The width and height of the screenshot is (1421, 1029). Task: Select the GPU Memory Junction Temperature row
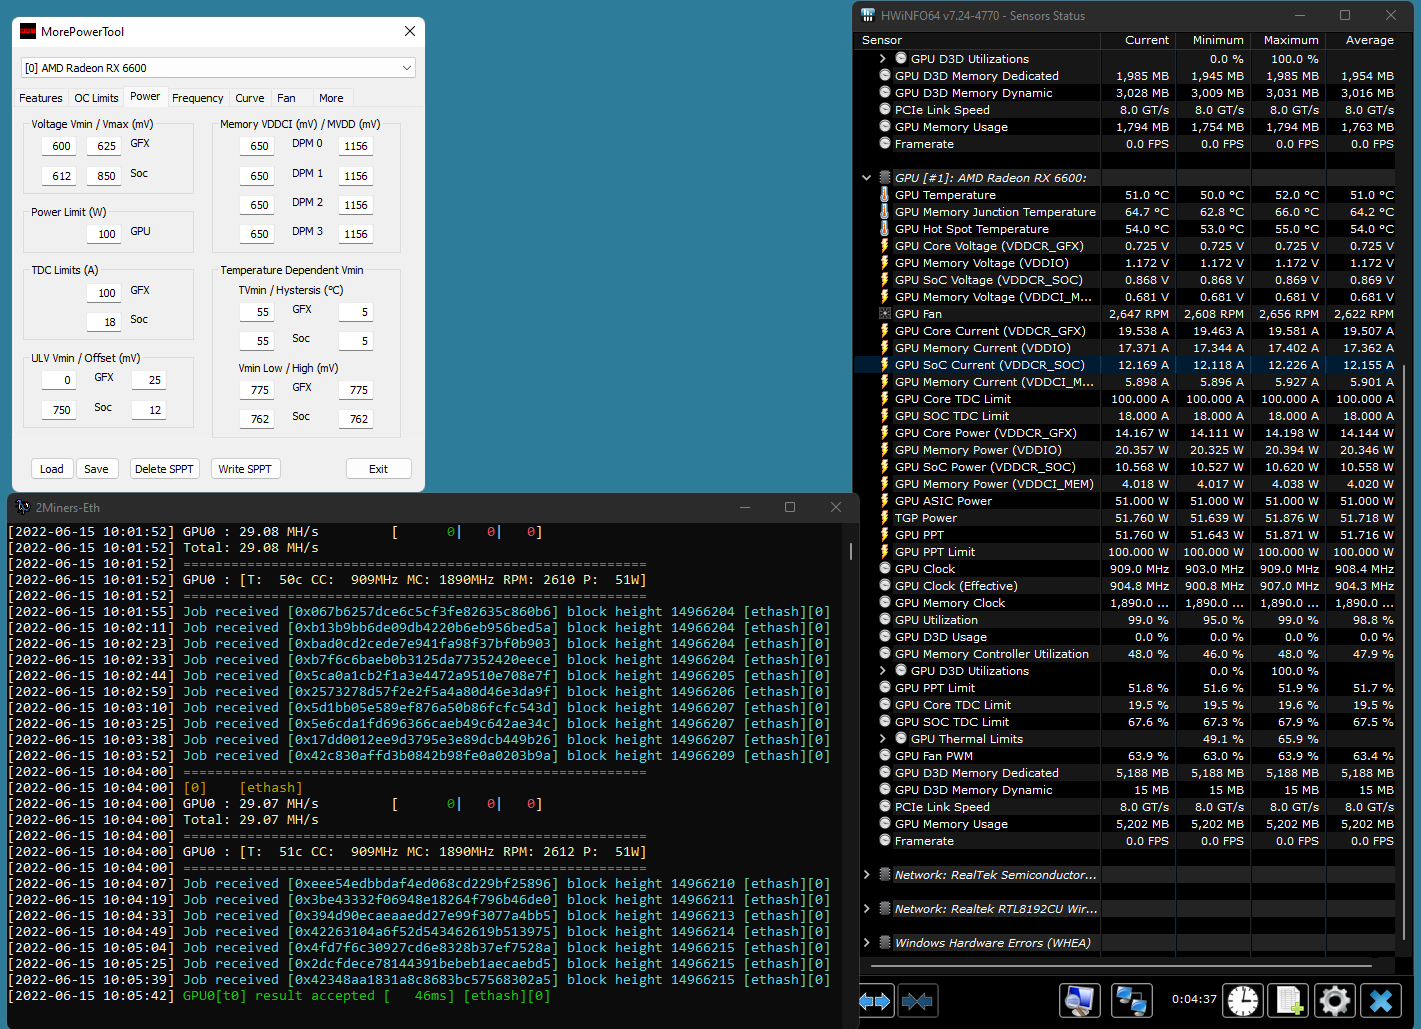click(x=1127, y=212)
